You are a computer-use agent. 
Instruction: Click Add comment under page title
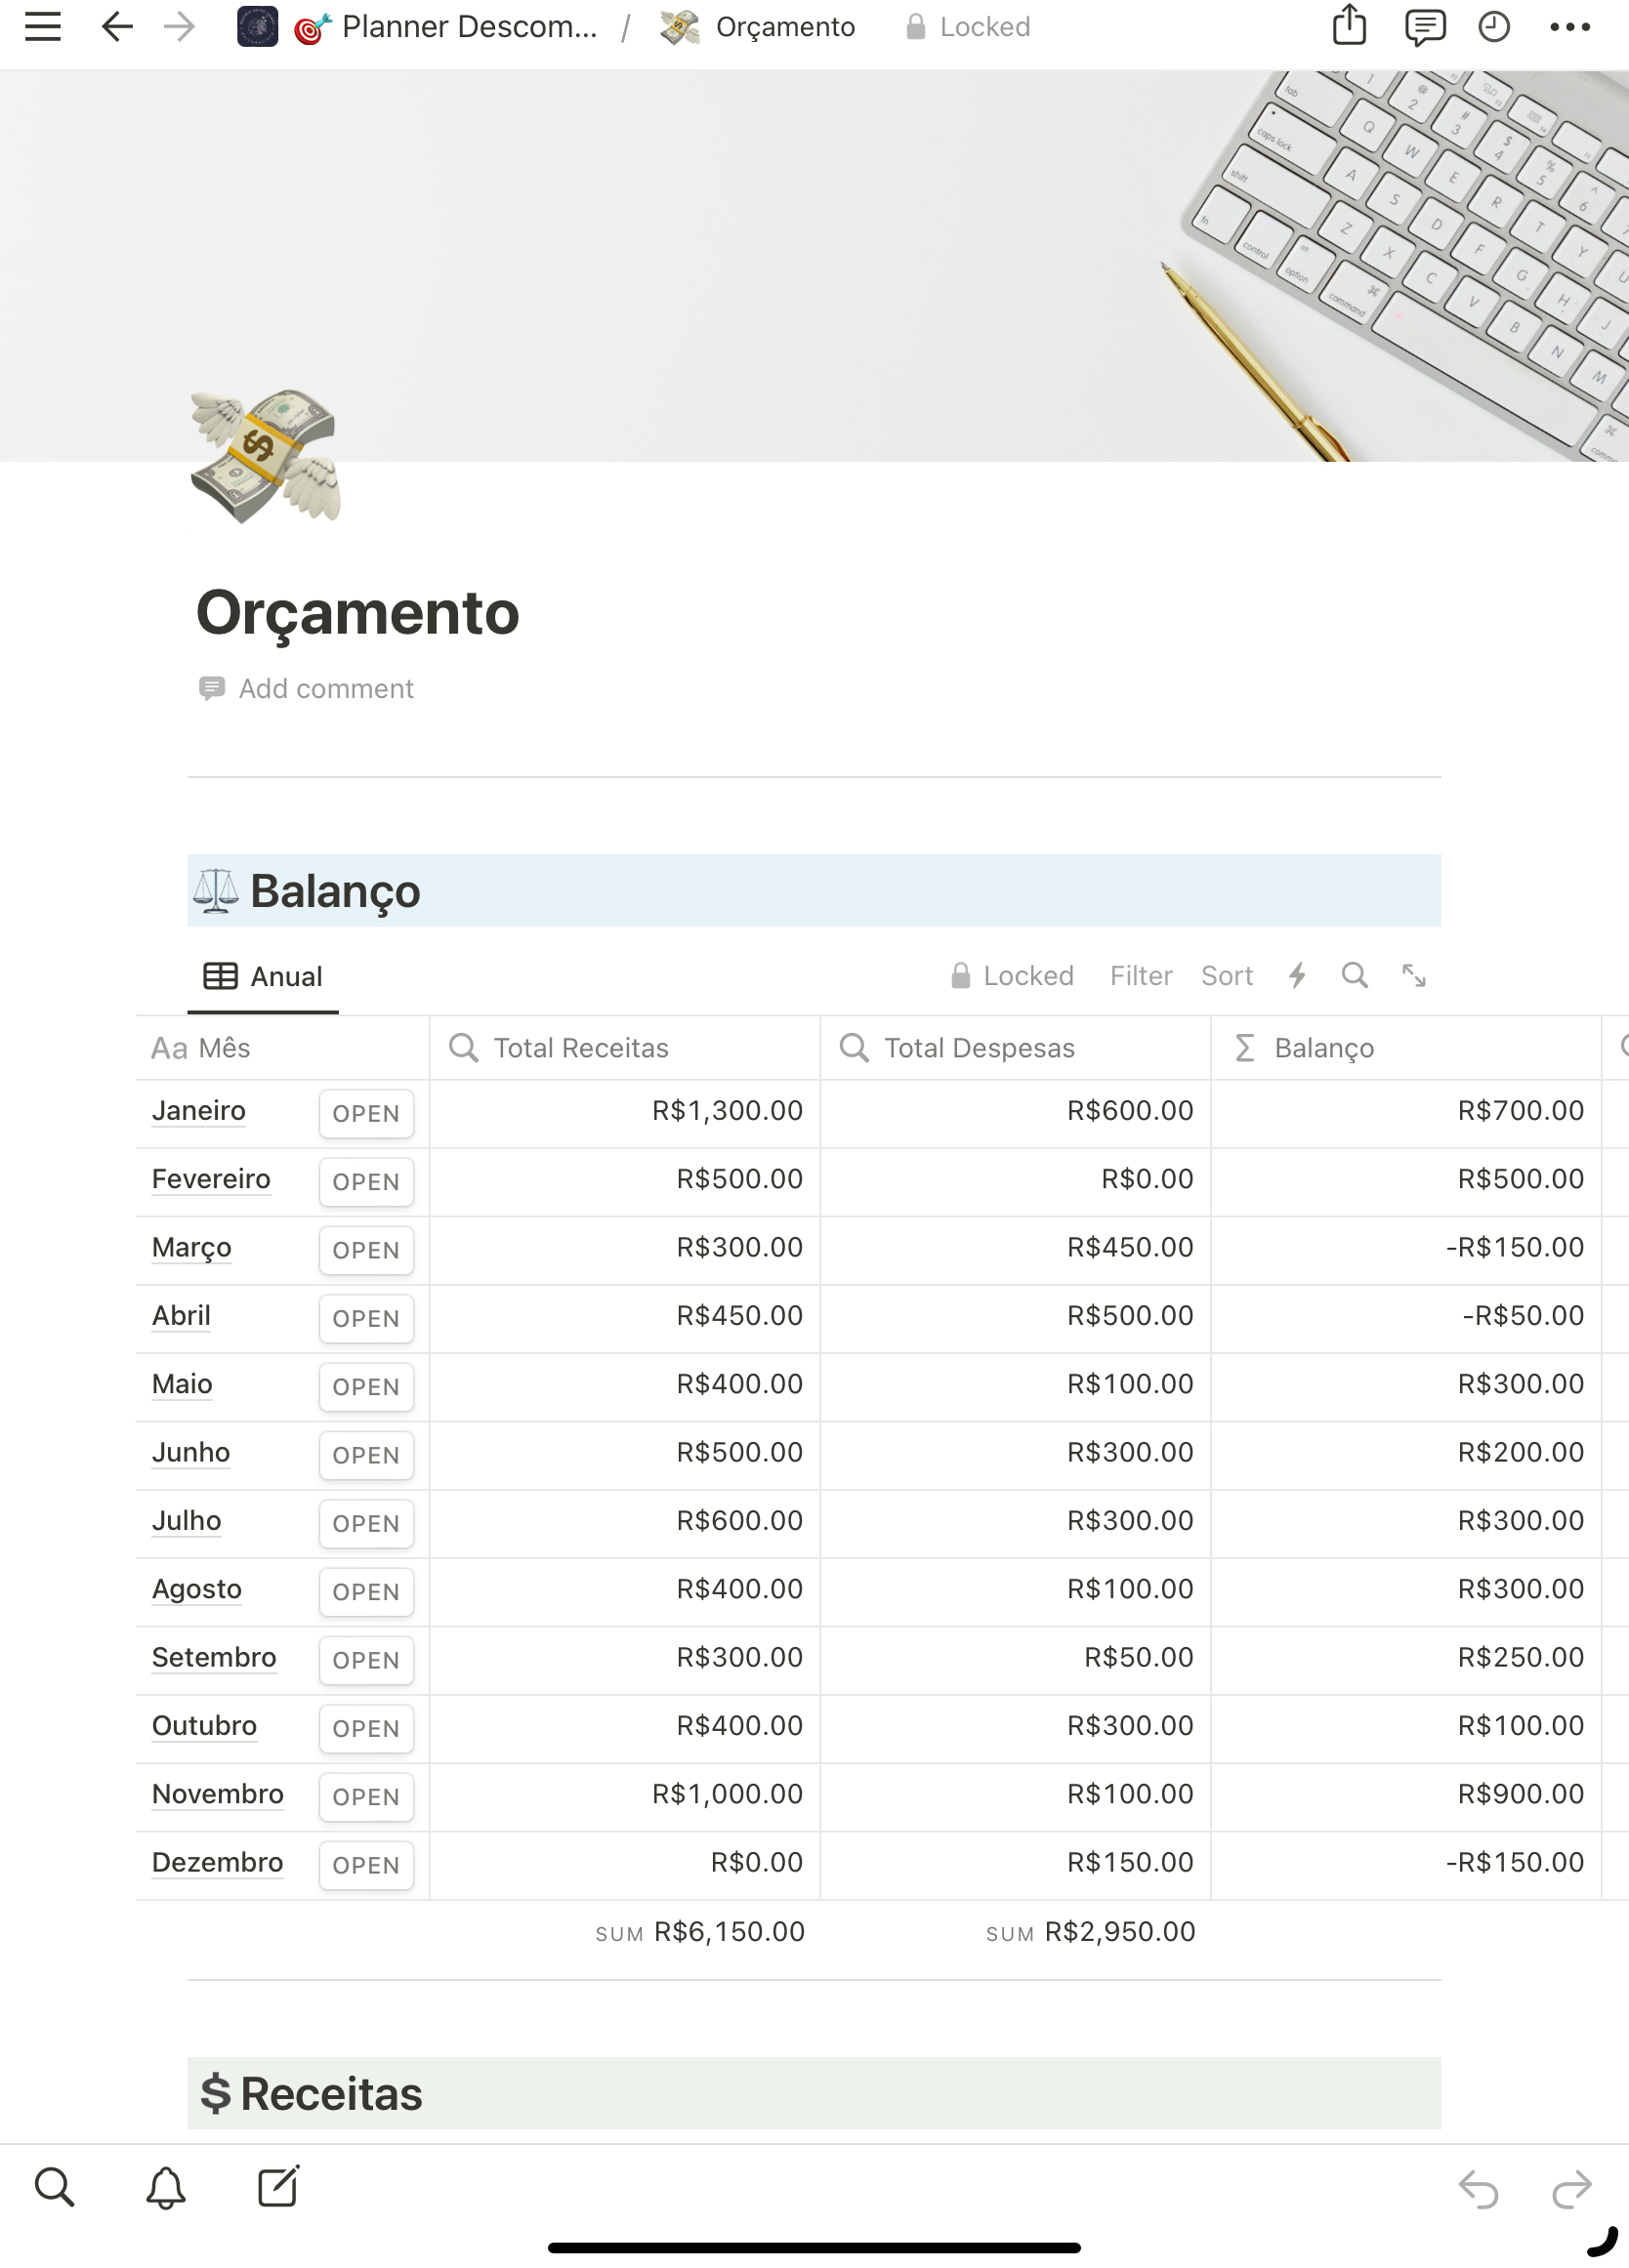[325, 689]
